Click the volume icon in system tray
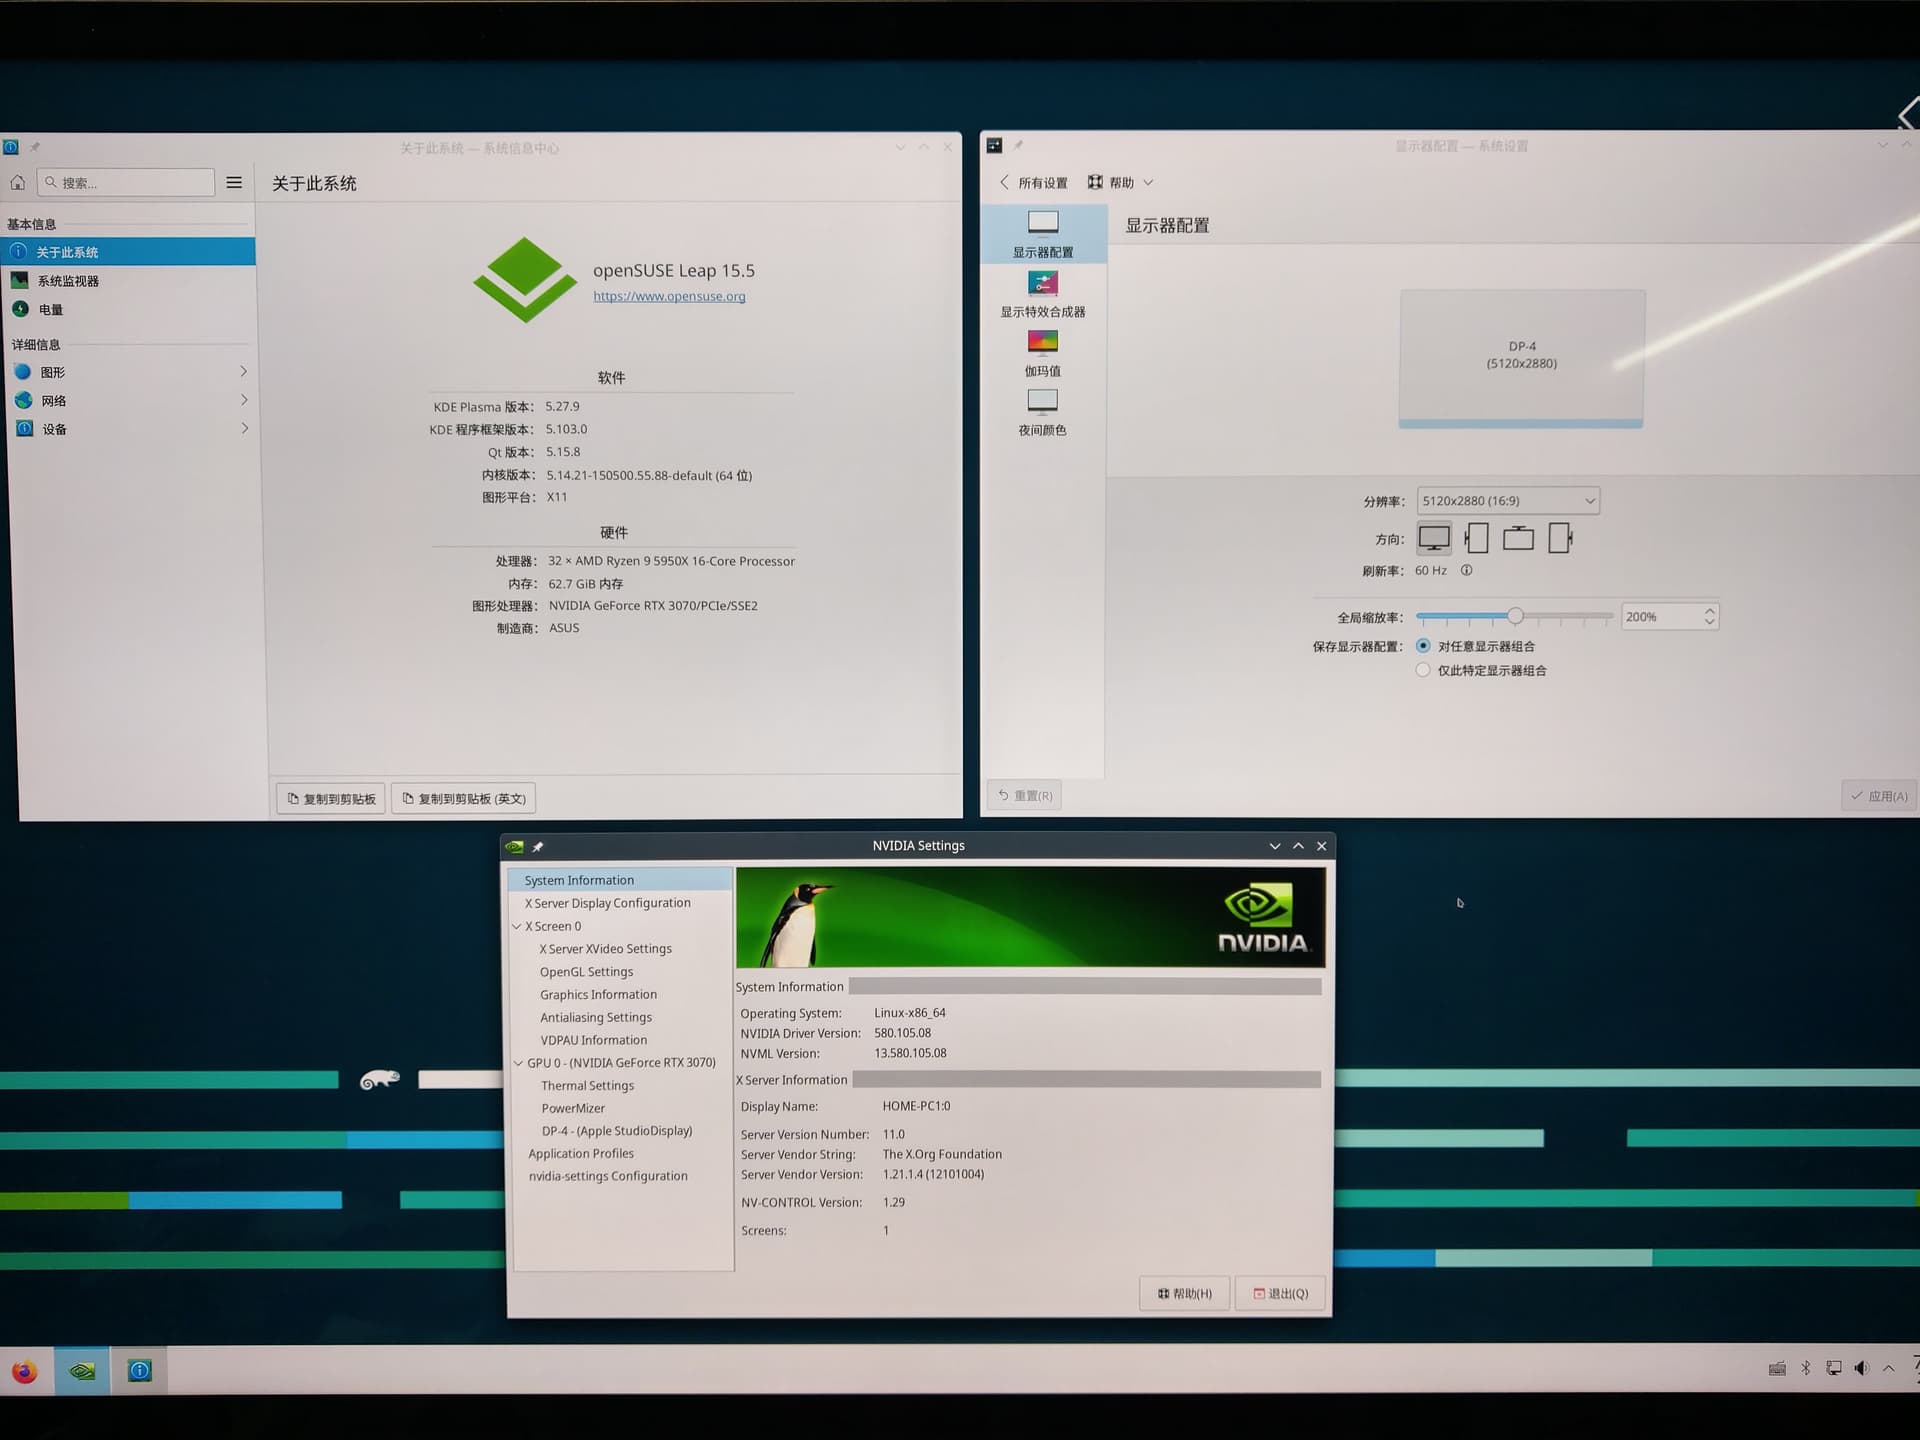Screen dimensions: 1920x1440 pos(1861,1369)
